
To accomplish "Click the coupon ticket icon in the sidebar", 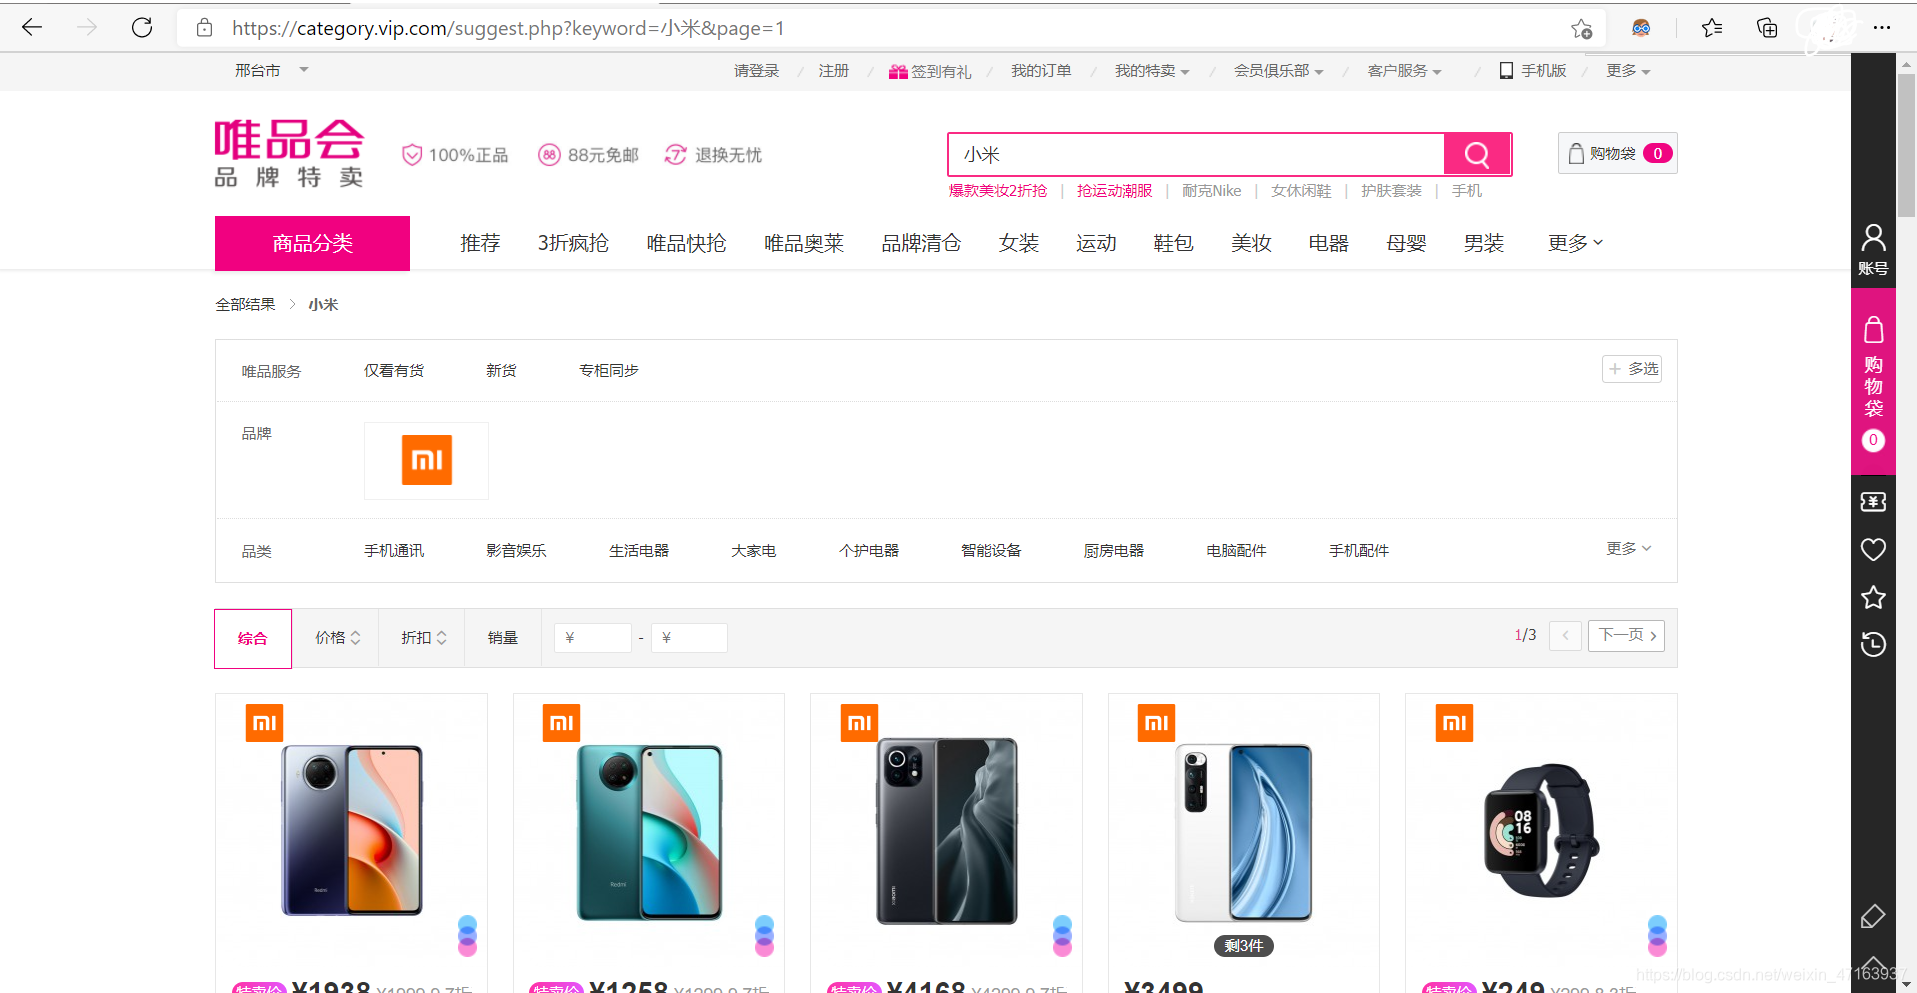I will coord(1873,502).
